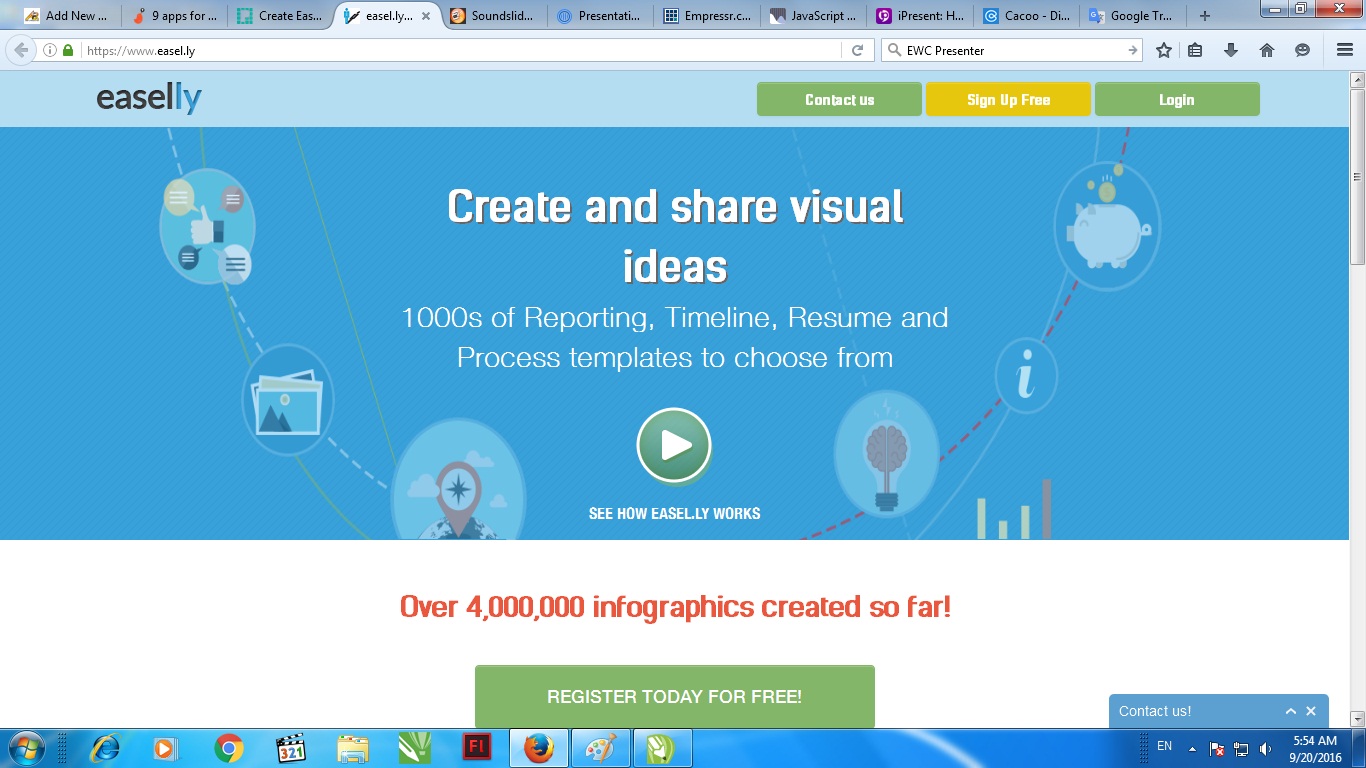
Task: Bookmark this page with the star icon
Action: pos(1164,50)
